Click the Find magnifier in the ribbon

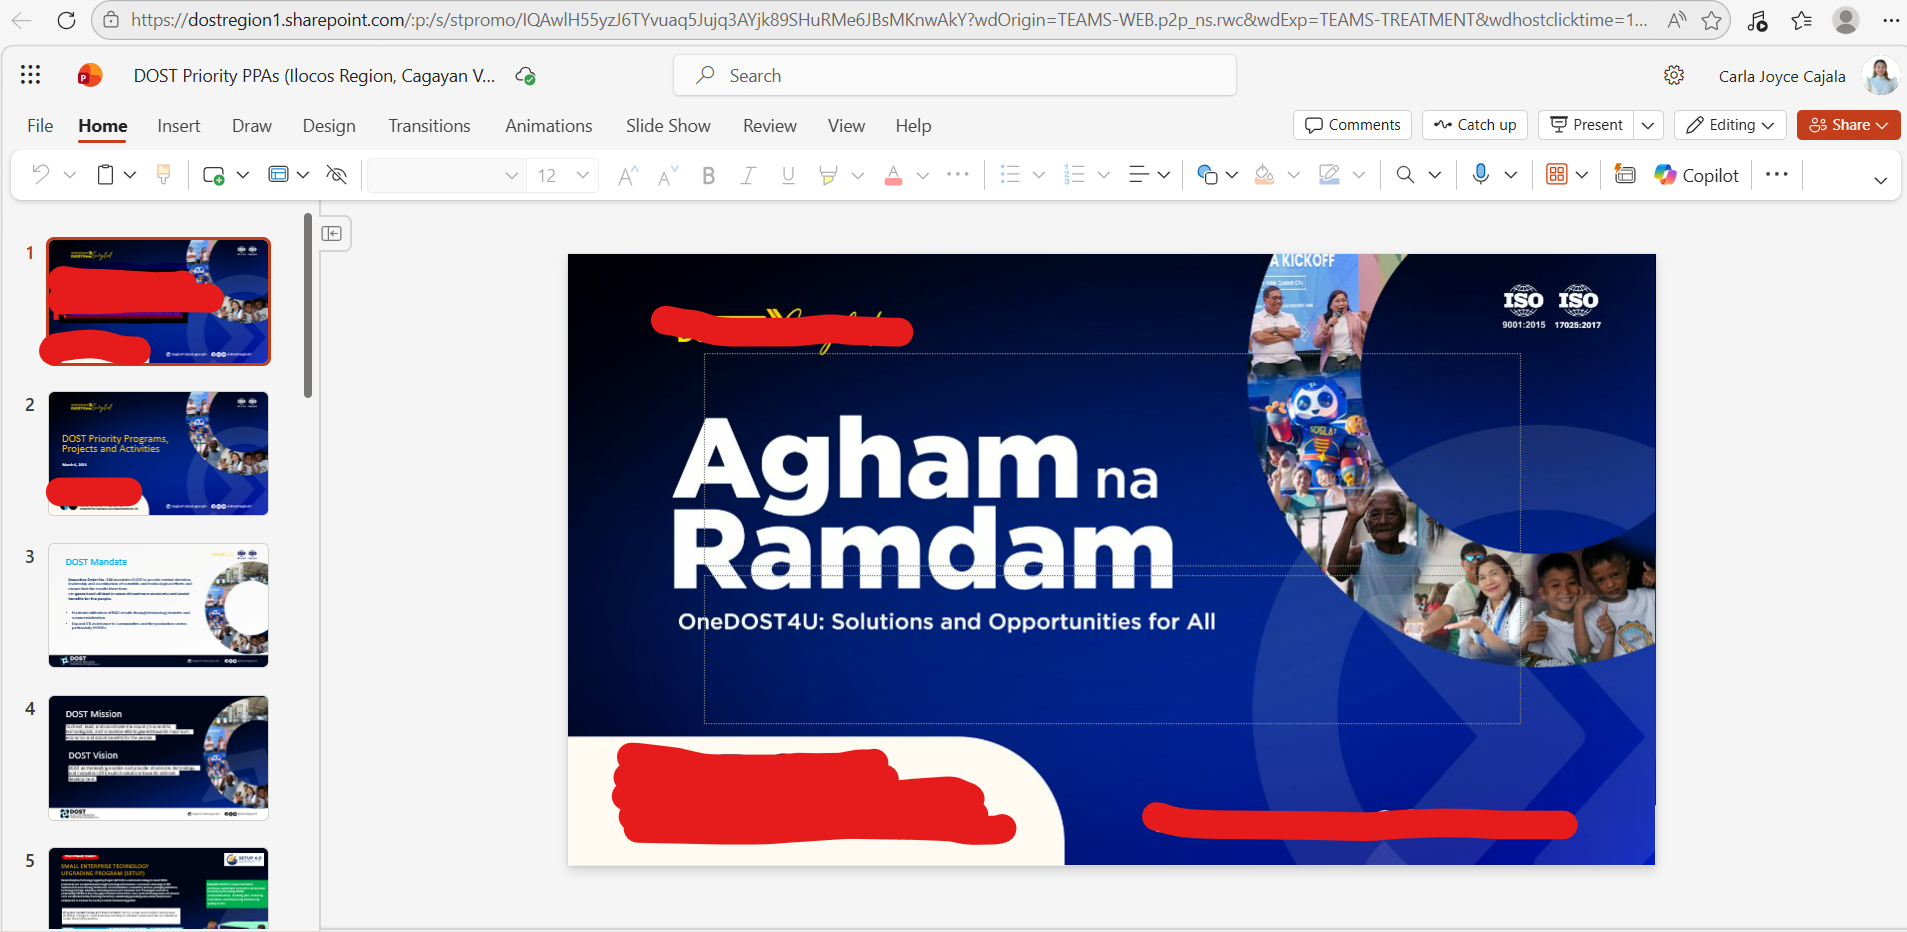(1405, 175)
